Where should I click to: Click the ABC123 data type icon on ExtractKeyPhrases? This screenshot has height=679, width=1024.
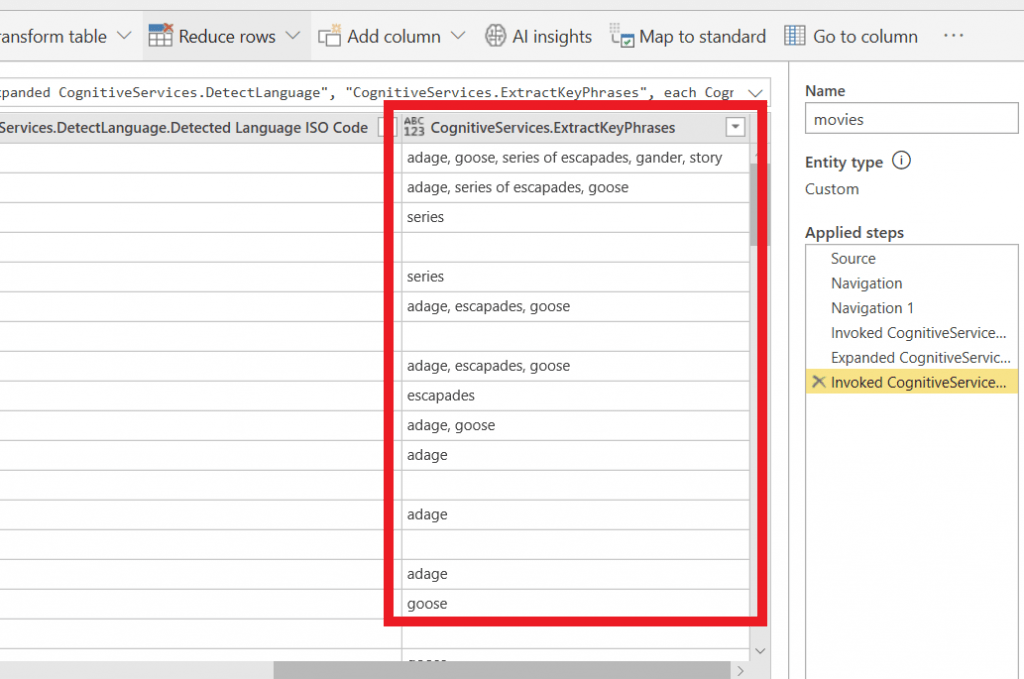[x=414, y=126]
